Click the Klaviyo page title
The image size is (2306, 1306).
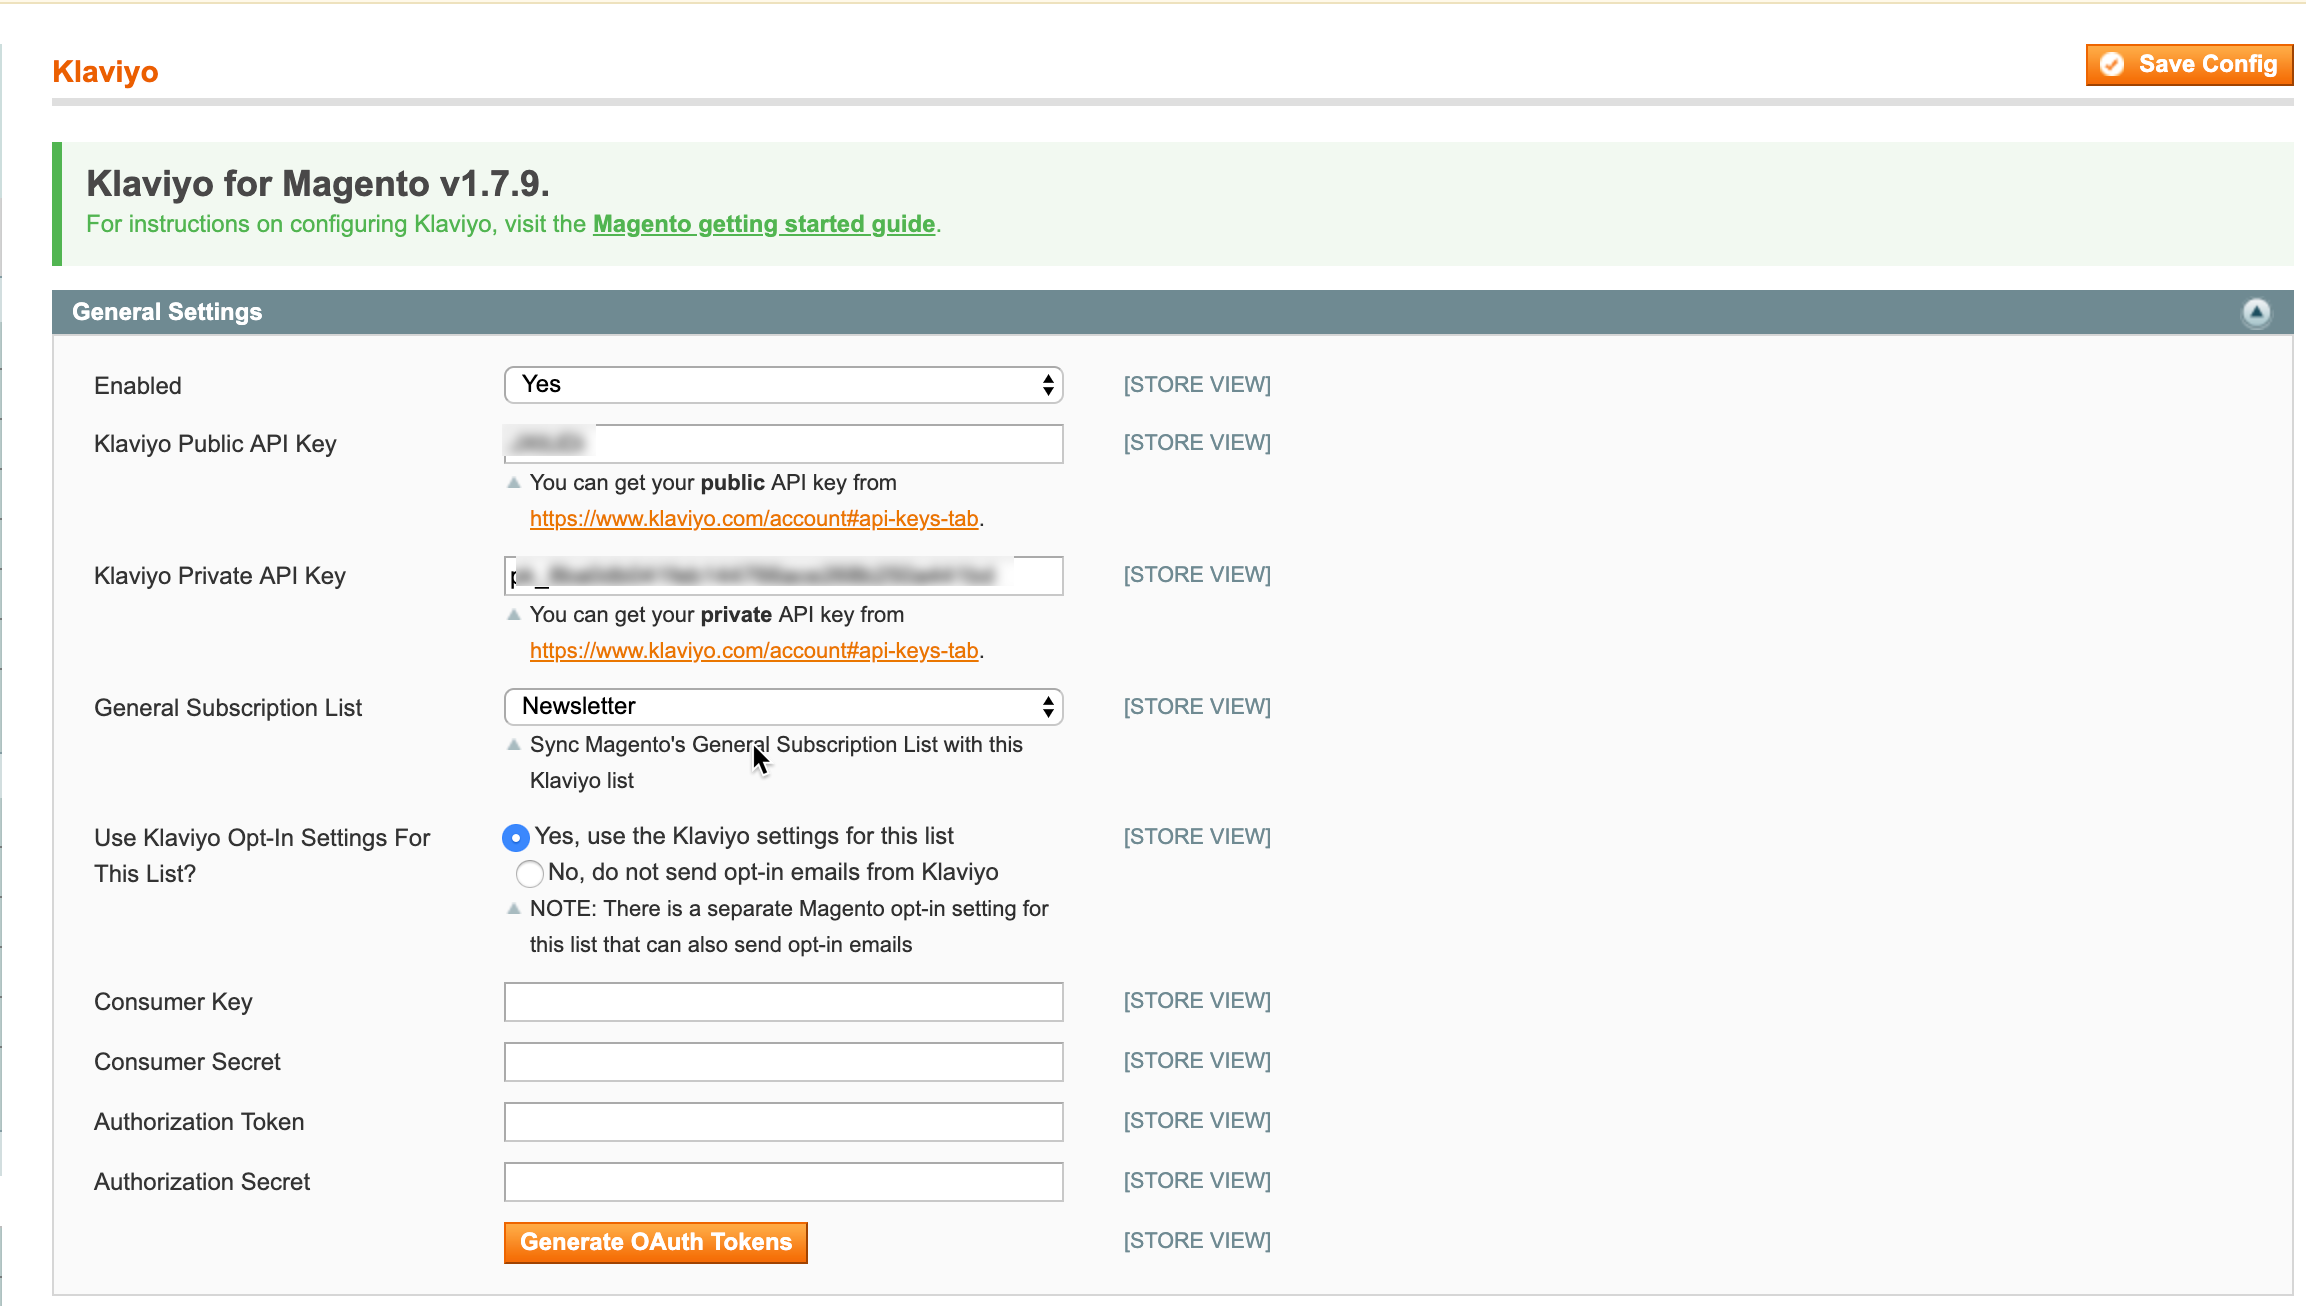click(x=105, y=72)
